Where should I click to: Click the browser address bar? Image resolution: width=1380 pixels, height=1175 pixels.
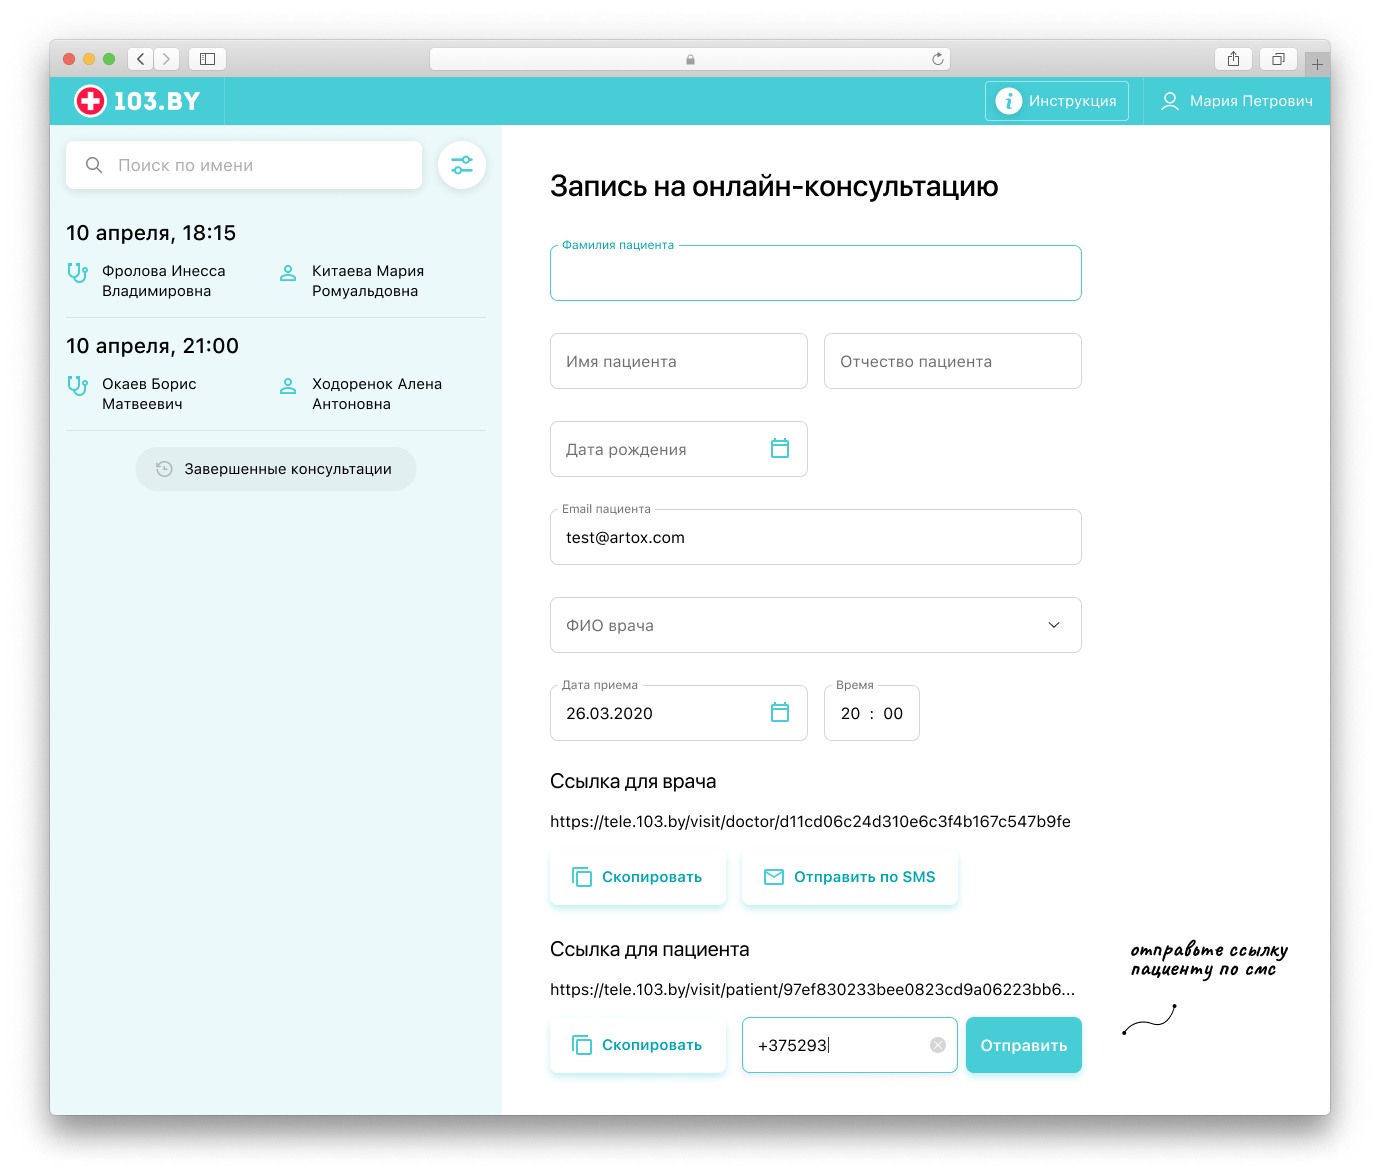coord(690,59)
